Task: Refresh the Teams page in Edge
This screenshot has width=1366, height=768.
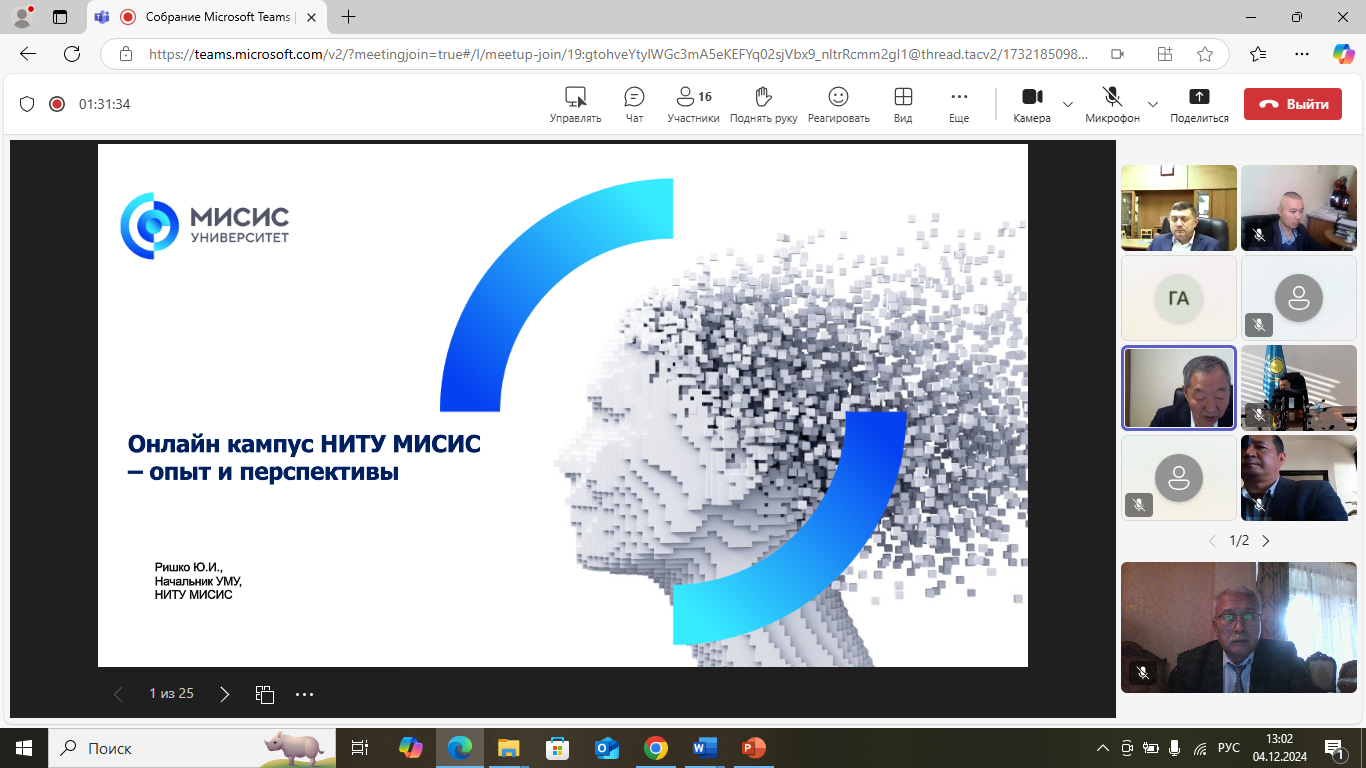Action: (72, 54)
